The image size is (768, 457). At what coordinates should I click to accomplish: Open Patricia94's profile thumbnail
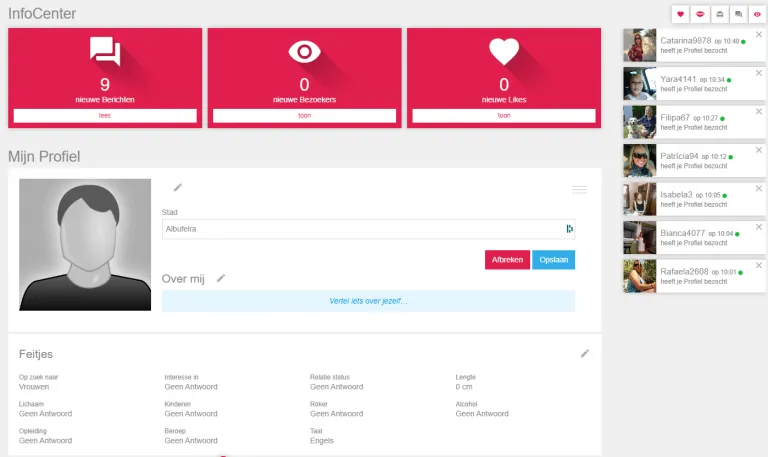[639, 161]
